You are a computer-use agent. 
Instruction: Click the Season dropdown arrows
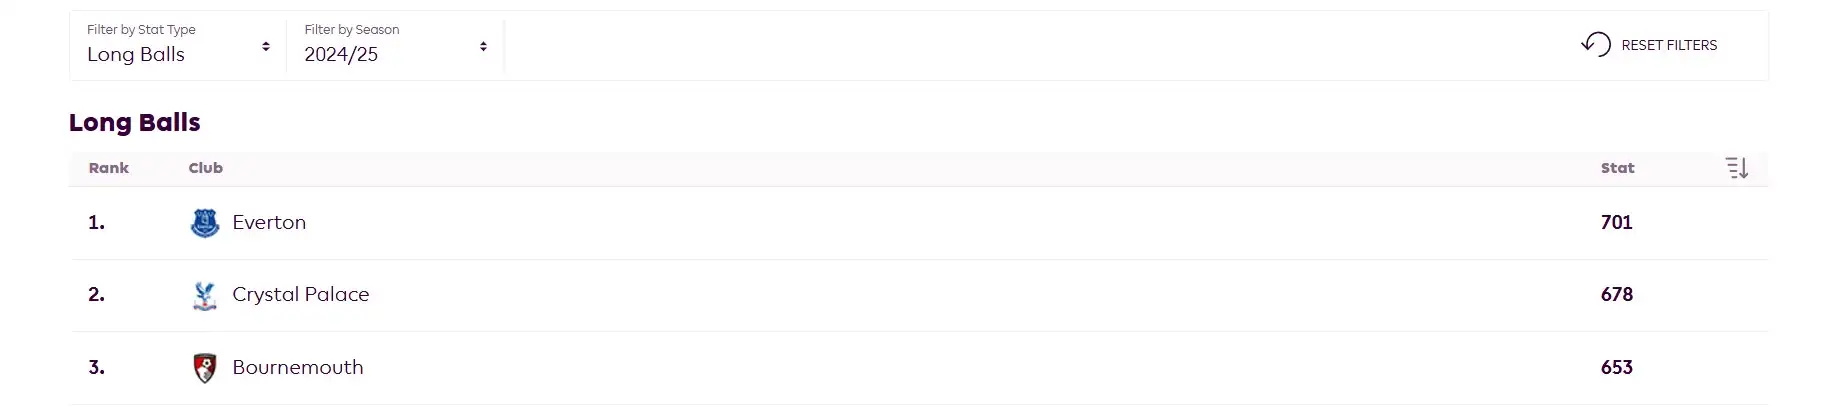pyautogui.click(x=483, y=46)
